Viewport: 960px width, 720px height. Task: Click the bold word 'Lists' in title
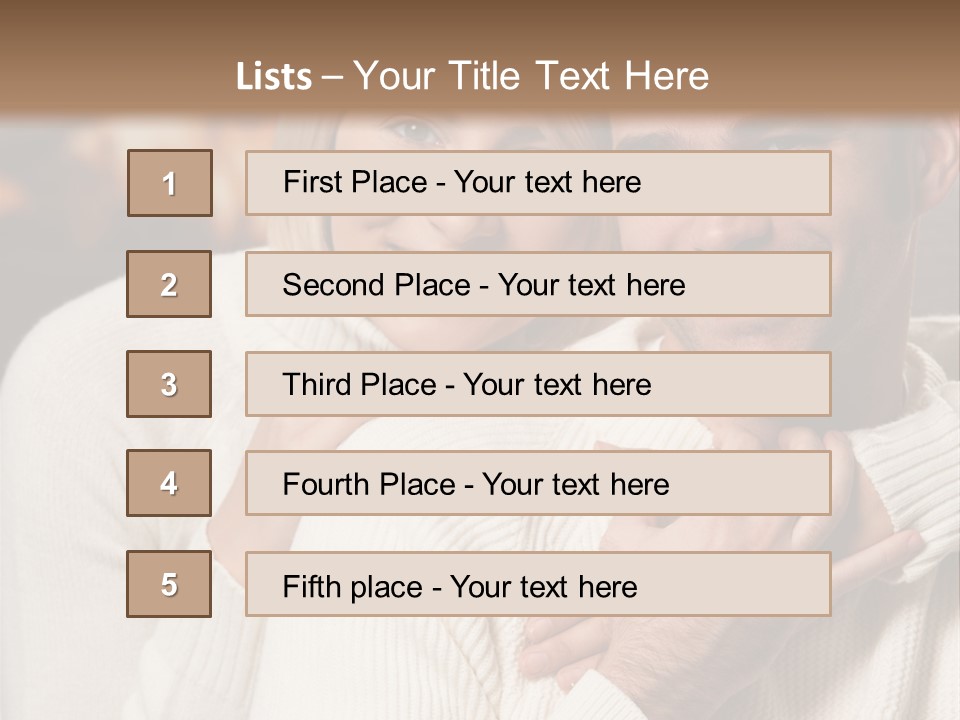[x=273, y=76]
